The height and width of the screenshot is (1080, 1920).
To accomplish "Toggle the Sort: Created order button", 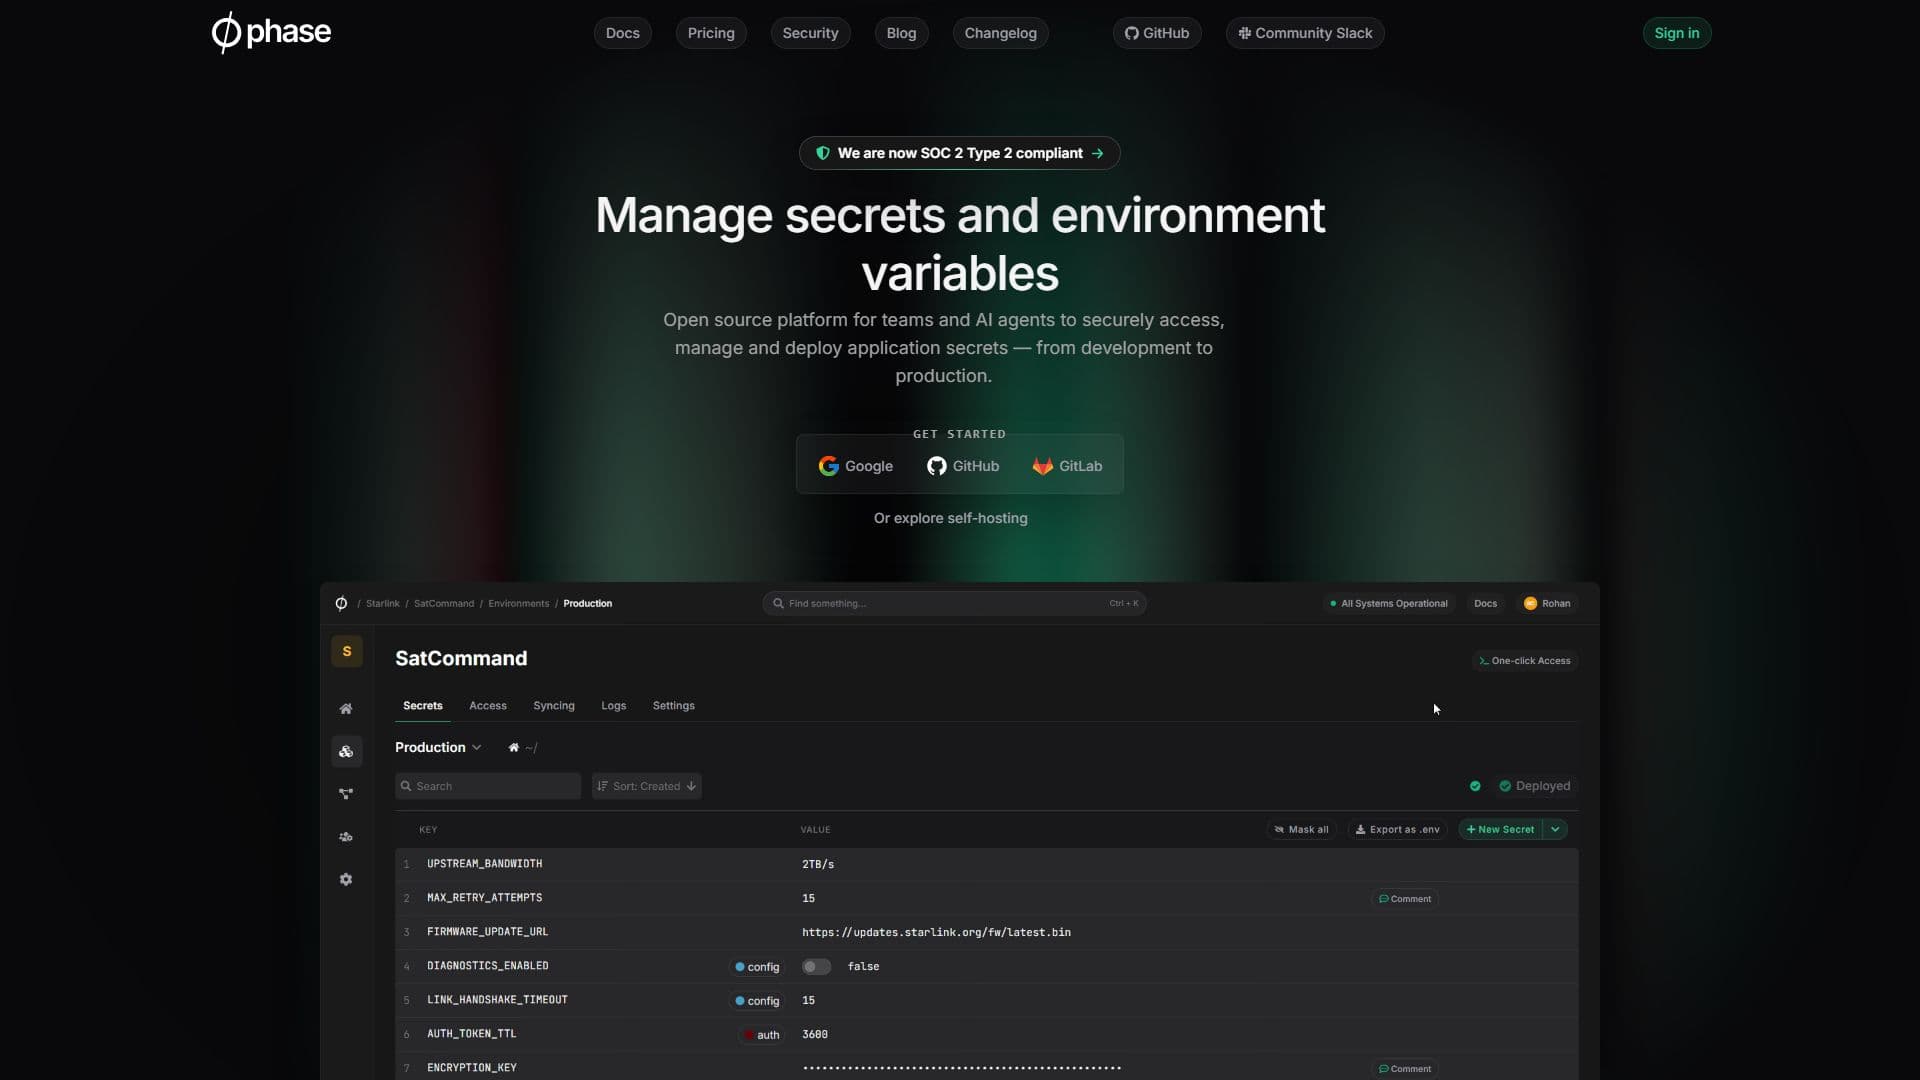I will coord(647,786).
